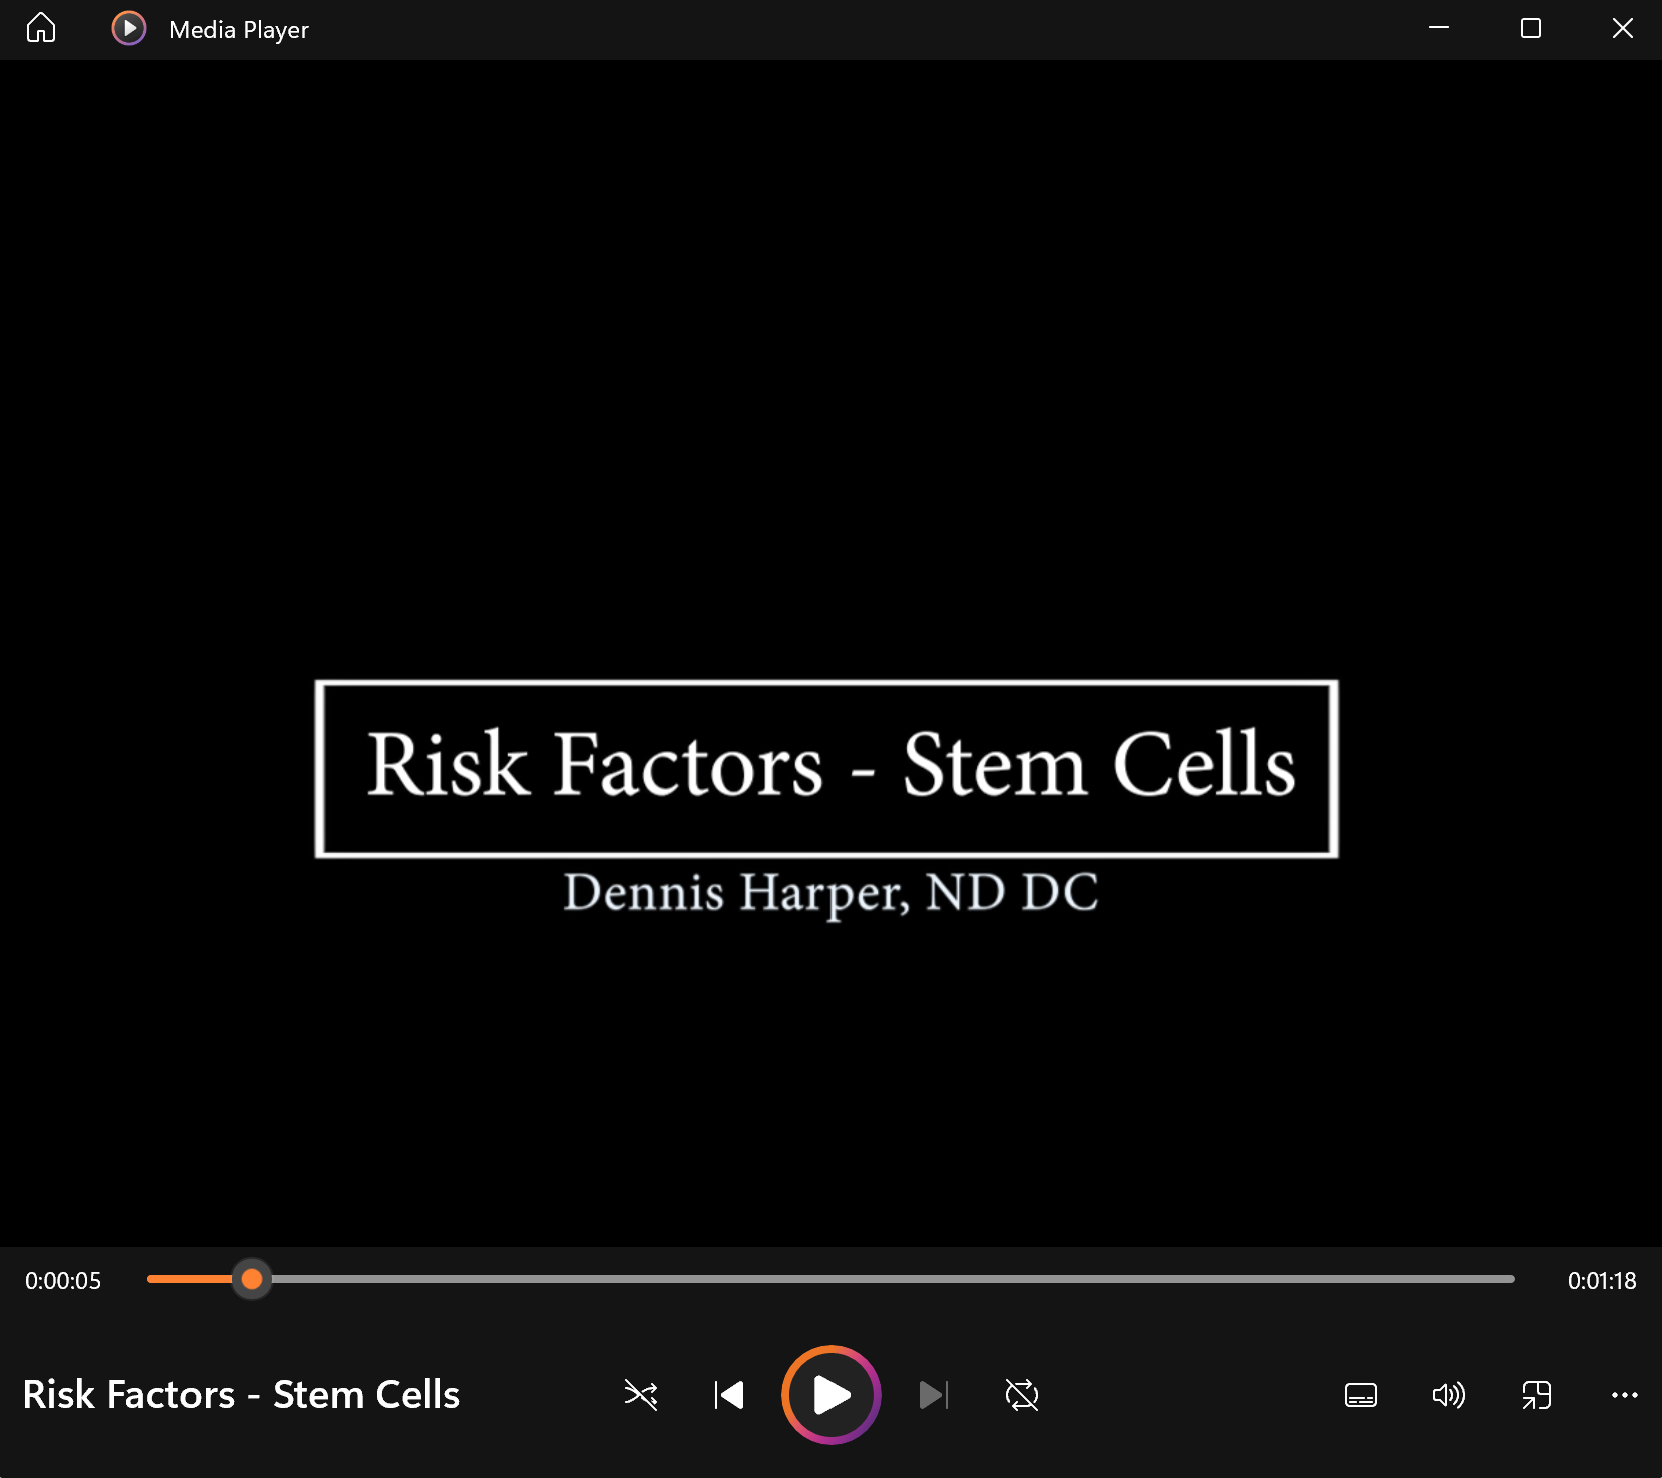The width and height of the screenshot is (1662, 1478).
Task: Click the seek bar playhead handle
Action: (252, 1280)
